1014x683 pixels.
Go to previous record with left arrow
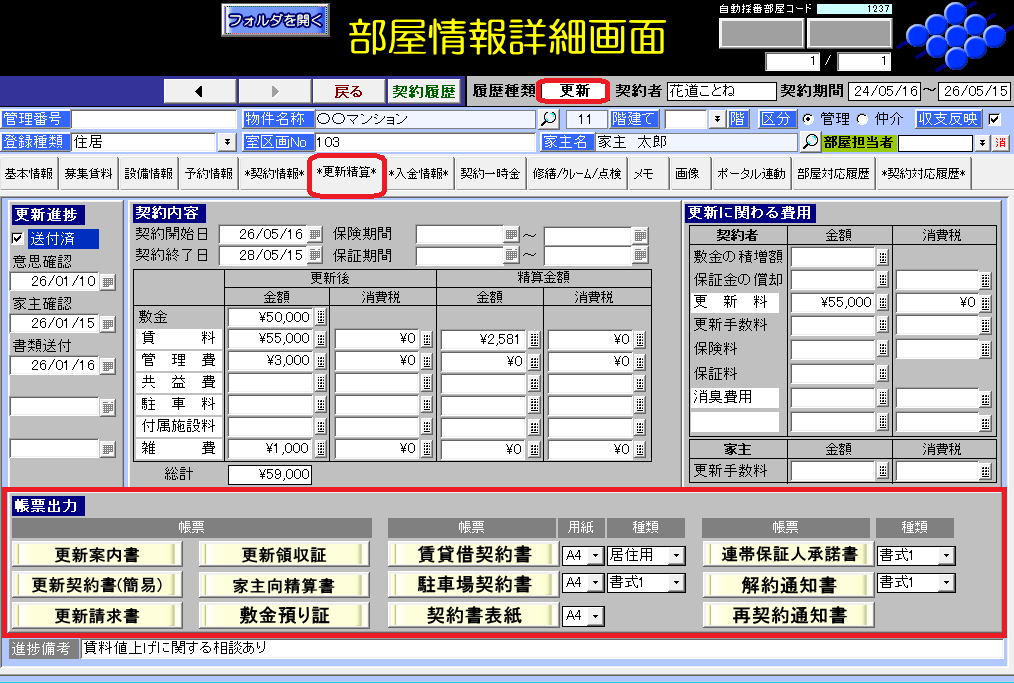point(199,91)
